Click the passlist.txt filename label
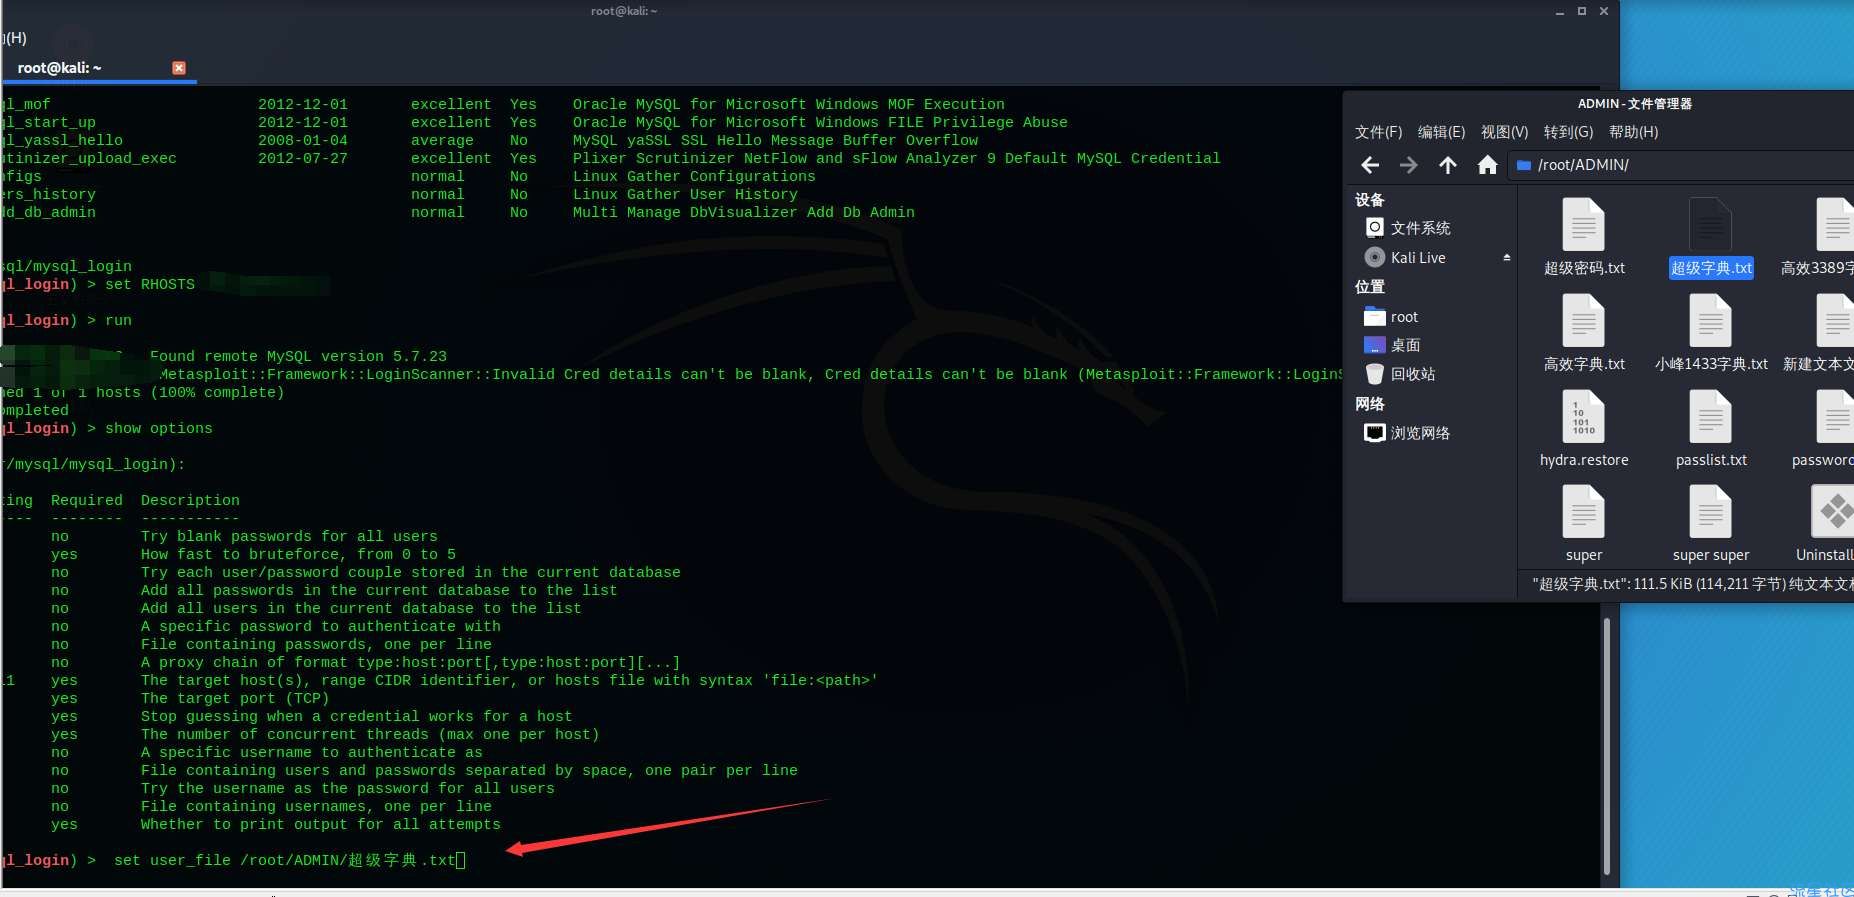Screen dimensions: 1854x897 pyautogui.click(x=1711, y=460)
